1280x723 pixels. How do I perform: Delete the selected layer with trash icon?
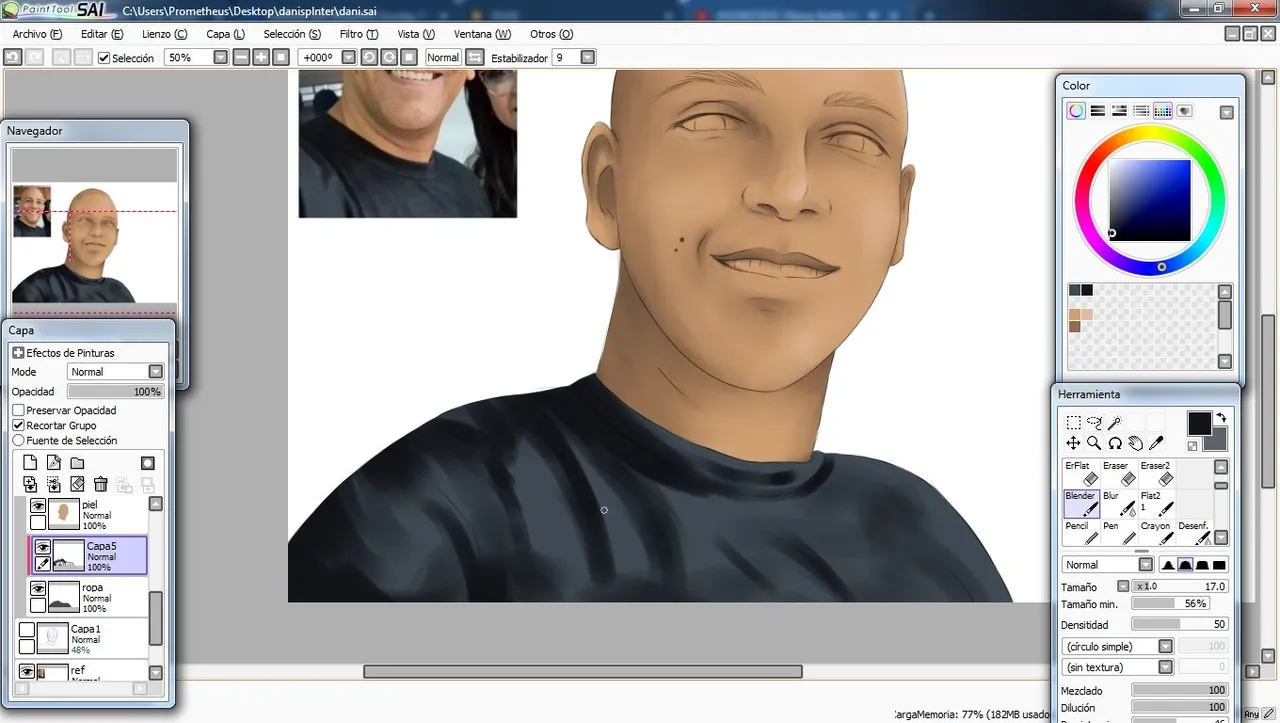[x=100, y=484]
